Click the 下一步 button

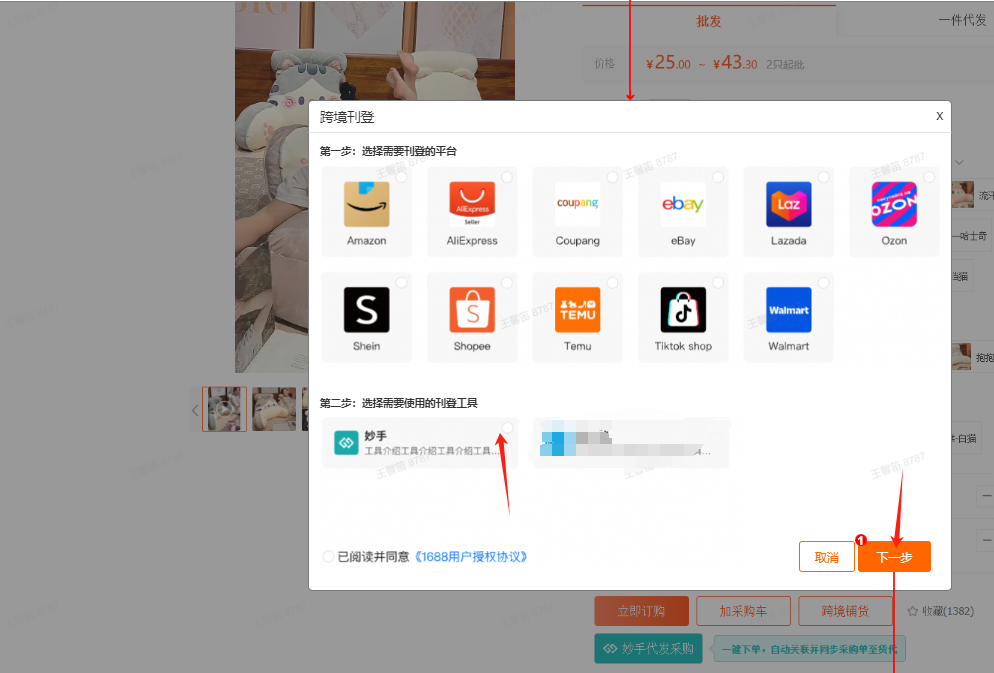[x=894, y=557]
